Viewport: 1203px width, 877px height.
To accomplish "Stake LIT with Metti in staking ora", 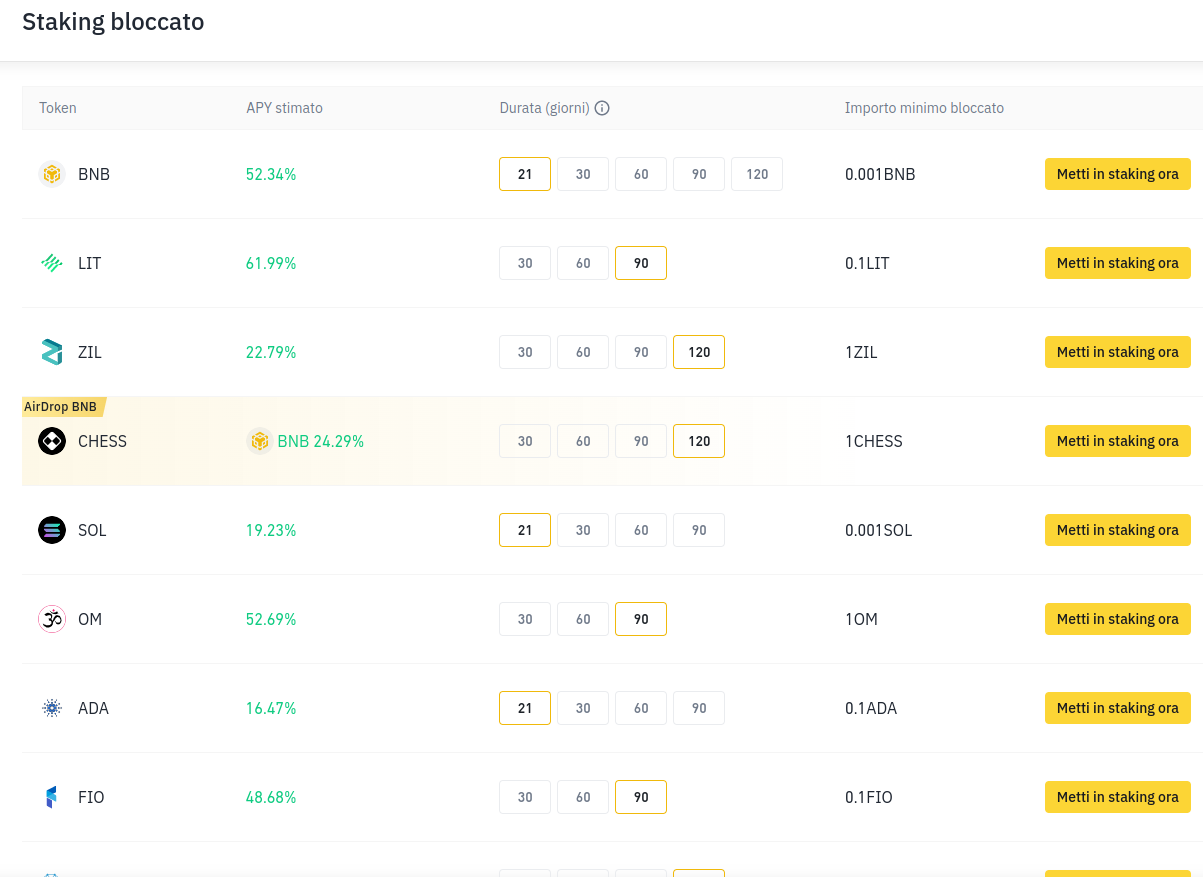I will [x=1118, y=263].
